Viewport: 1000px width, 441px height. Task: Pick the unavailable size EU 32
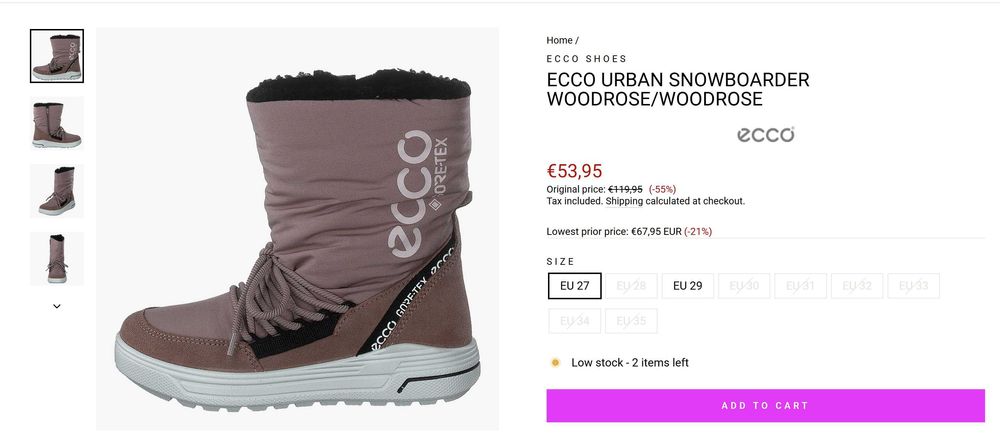tap(857, 286)
